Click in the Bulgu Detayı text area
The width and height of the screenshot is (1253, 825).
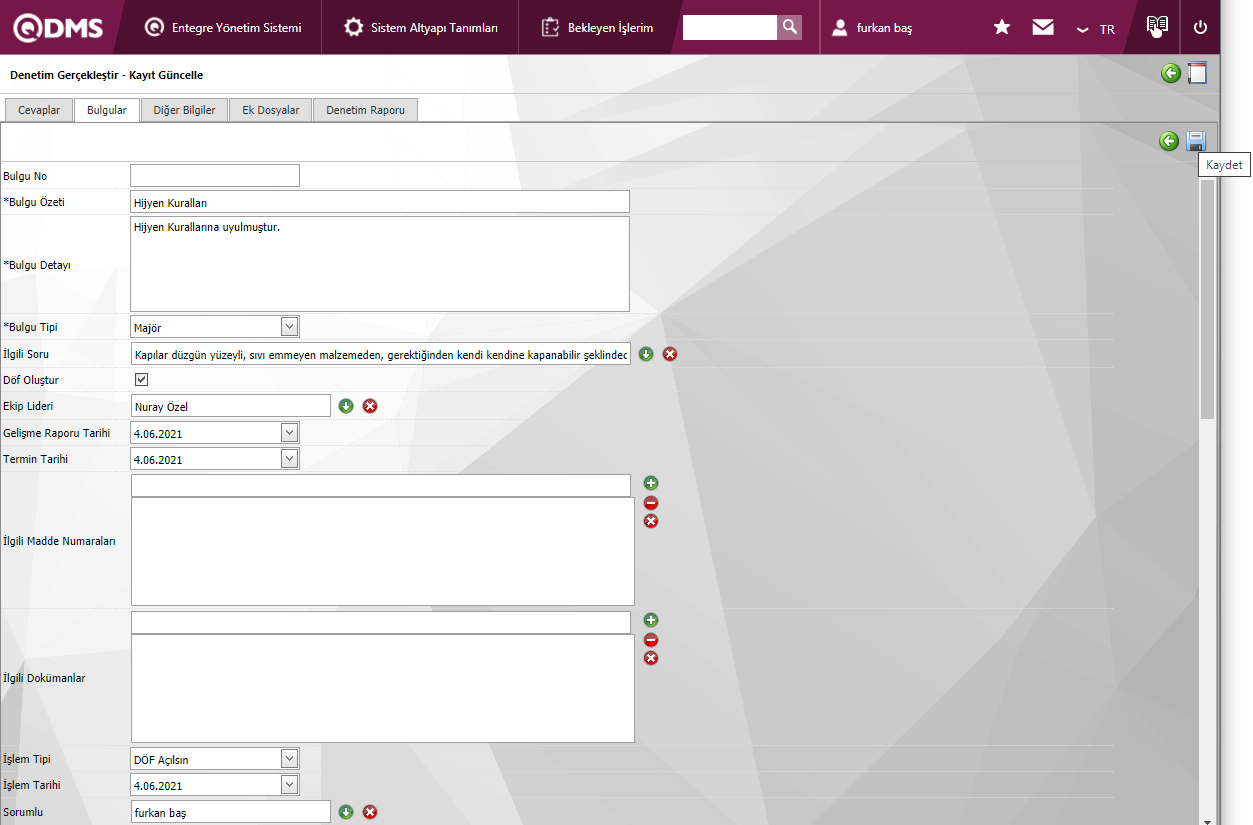[x=380, y=264]
